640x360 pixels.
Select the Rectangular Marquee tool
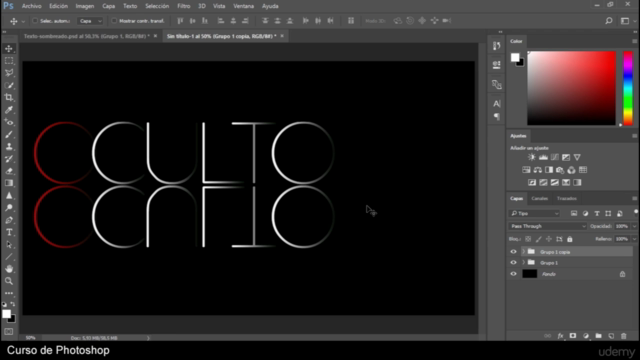tap(9, 61)
